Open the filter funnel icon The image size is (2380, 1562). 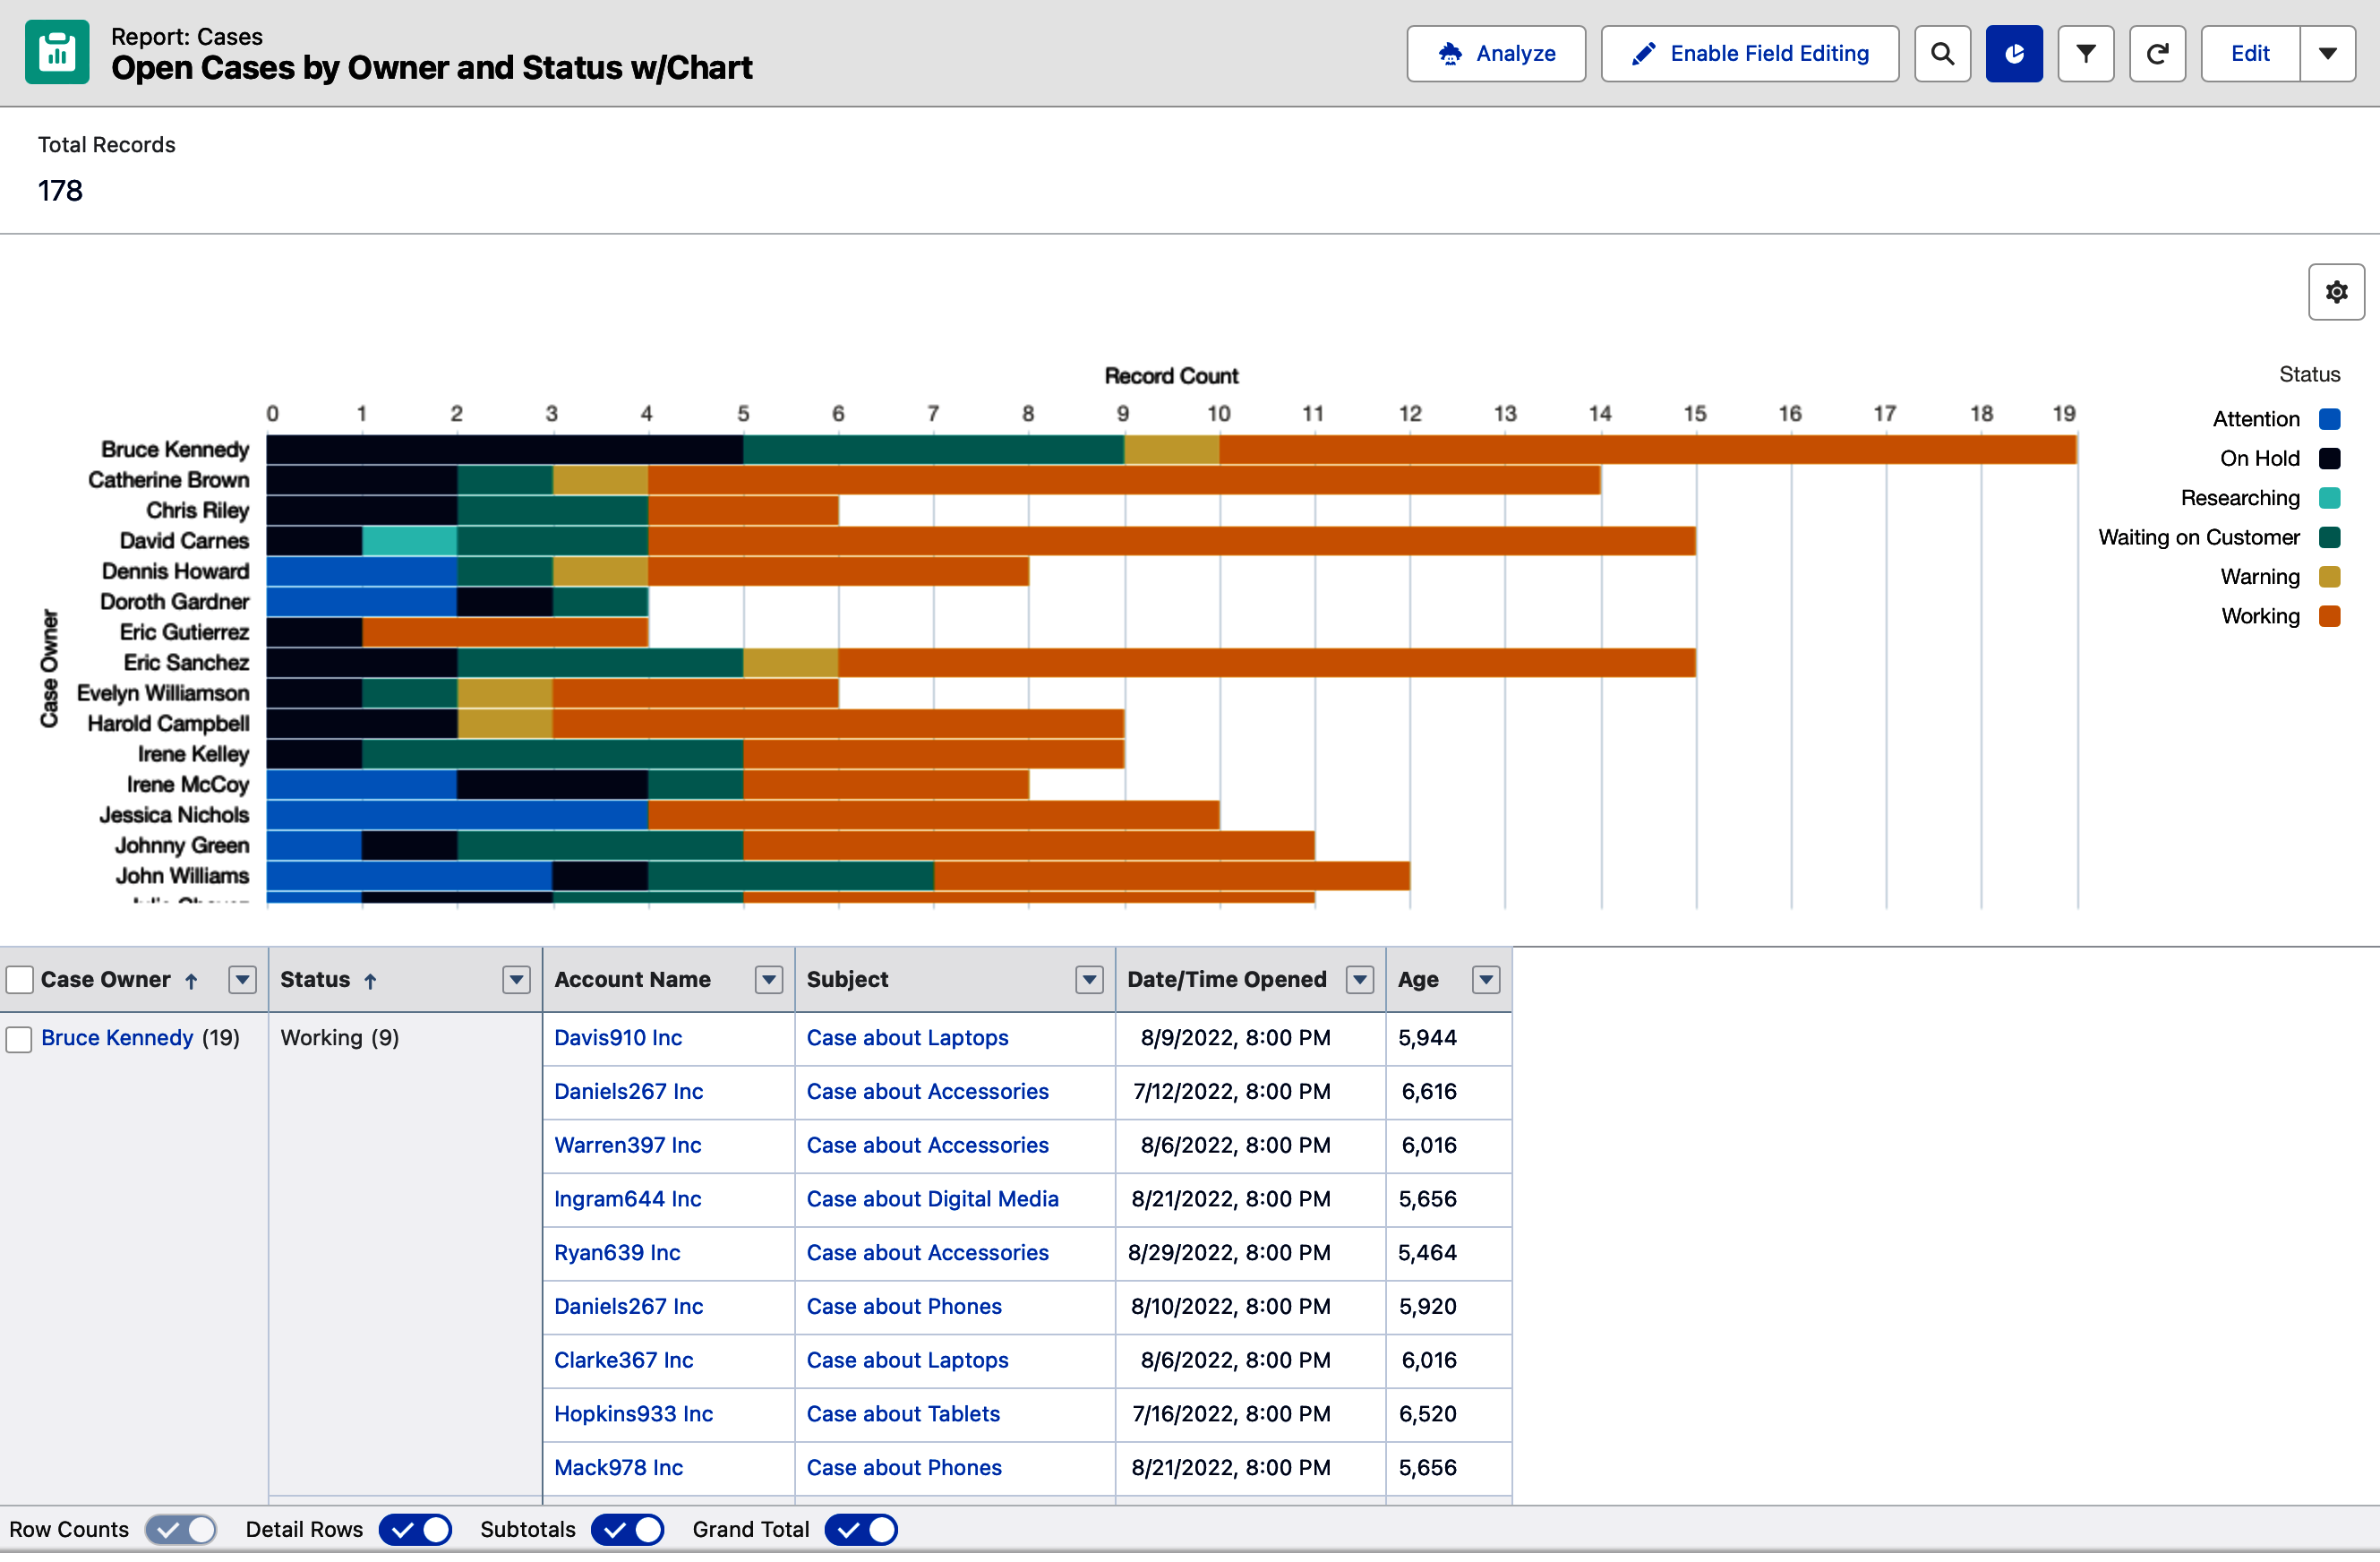click(2086, 54)
